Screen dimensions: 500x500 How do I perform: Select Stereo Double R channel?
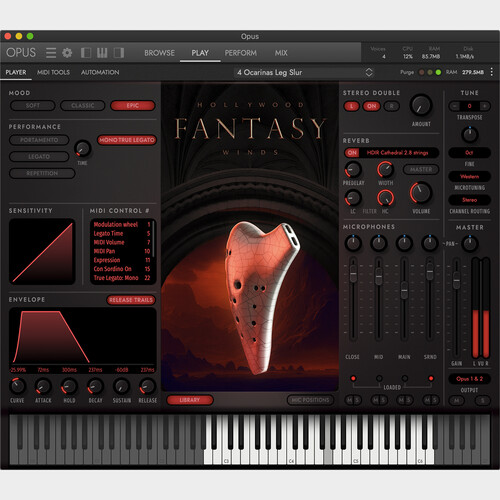[x=392, y=106]
